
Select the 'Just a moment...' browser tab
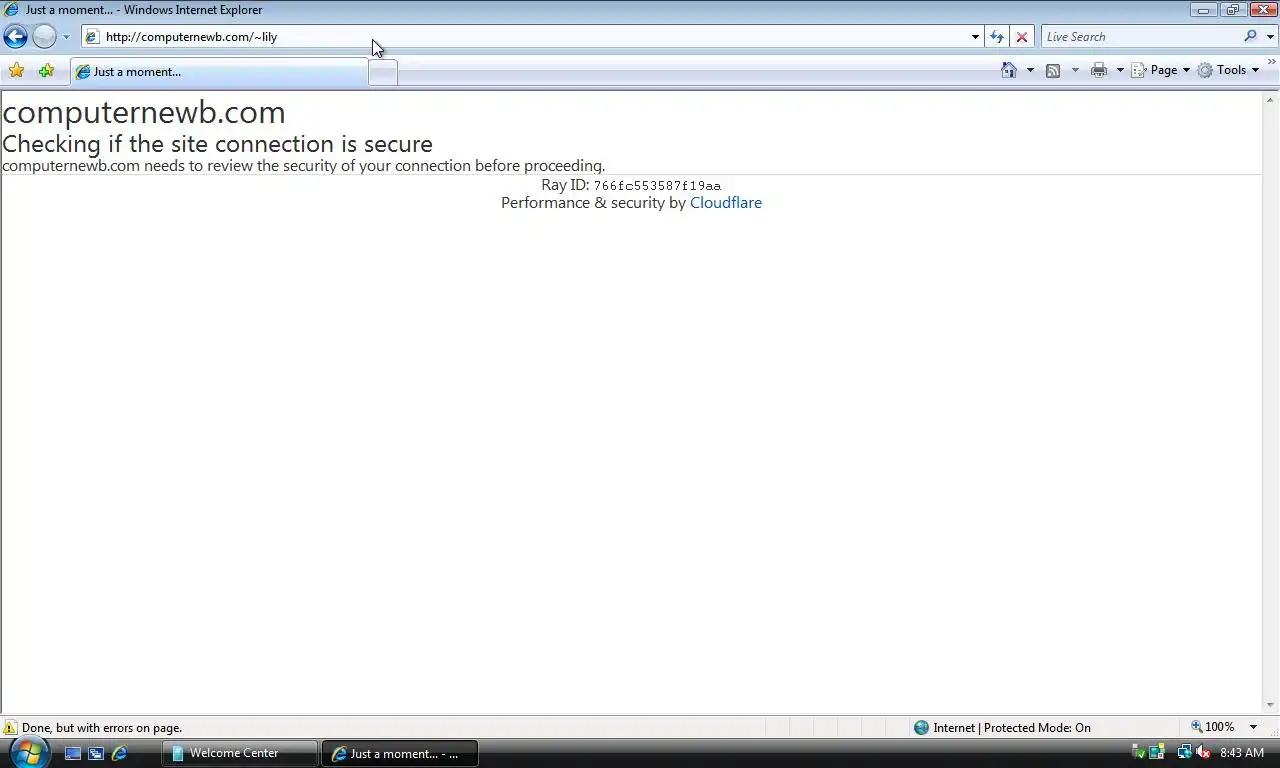(219, 72)
